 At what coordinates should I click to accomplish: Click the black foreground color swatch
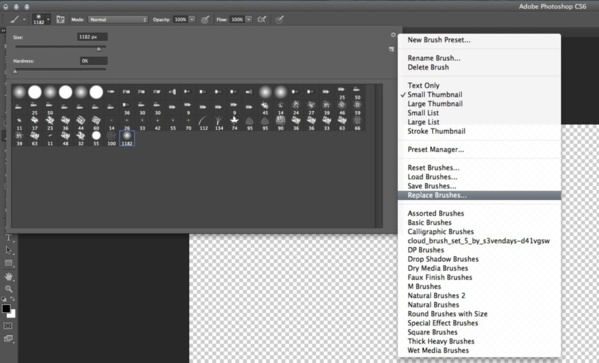click(6, 309)
